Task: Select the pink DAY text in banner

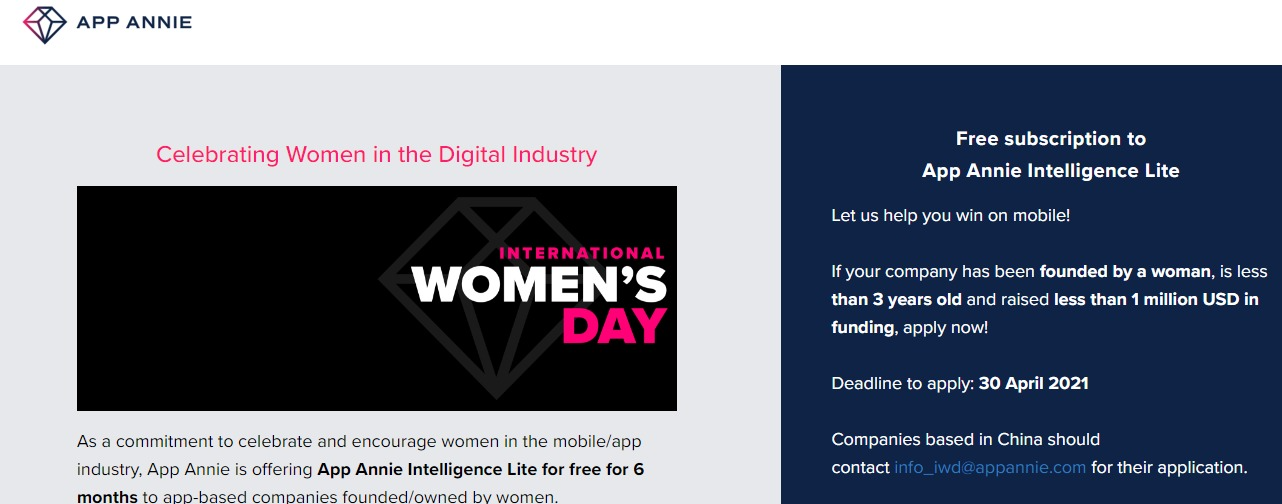Action: (x=614, y=326)
